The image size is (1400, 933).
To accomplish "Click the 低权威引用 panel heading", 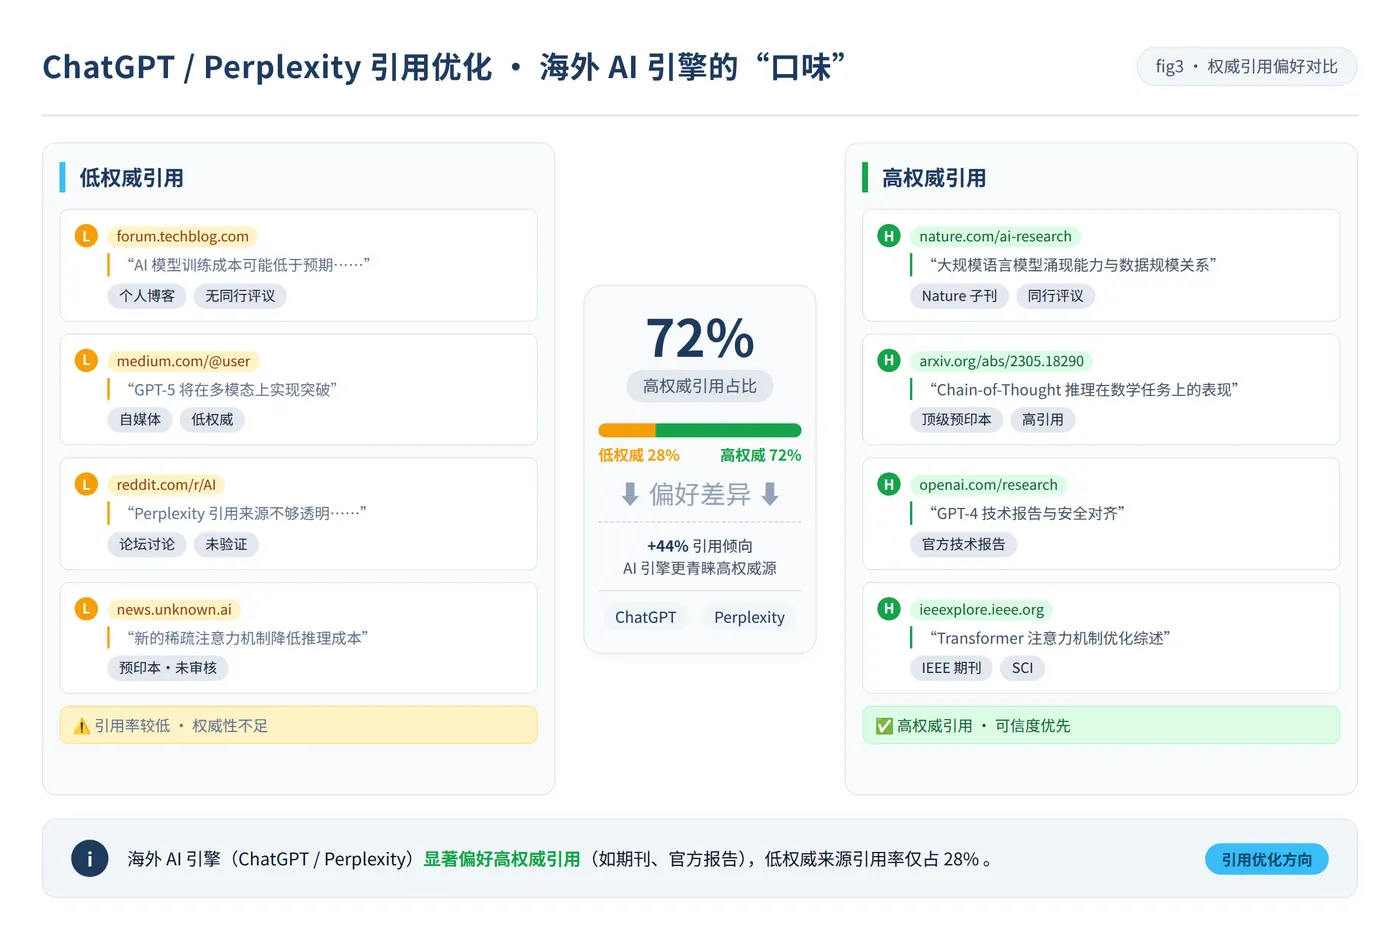I will [132, 178].
